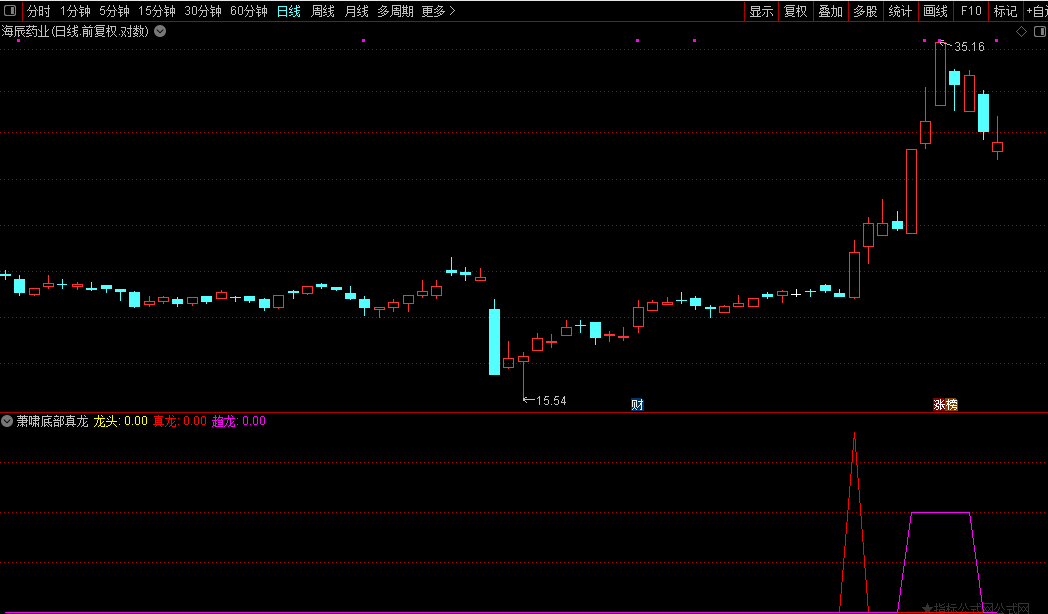Toggle the right side panel icon
Viewport: 1048px width, 614px height.
coord(1039,31)
